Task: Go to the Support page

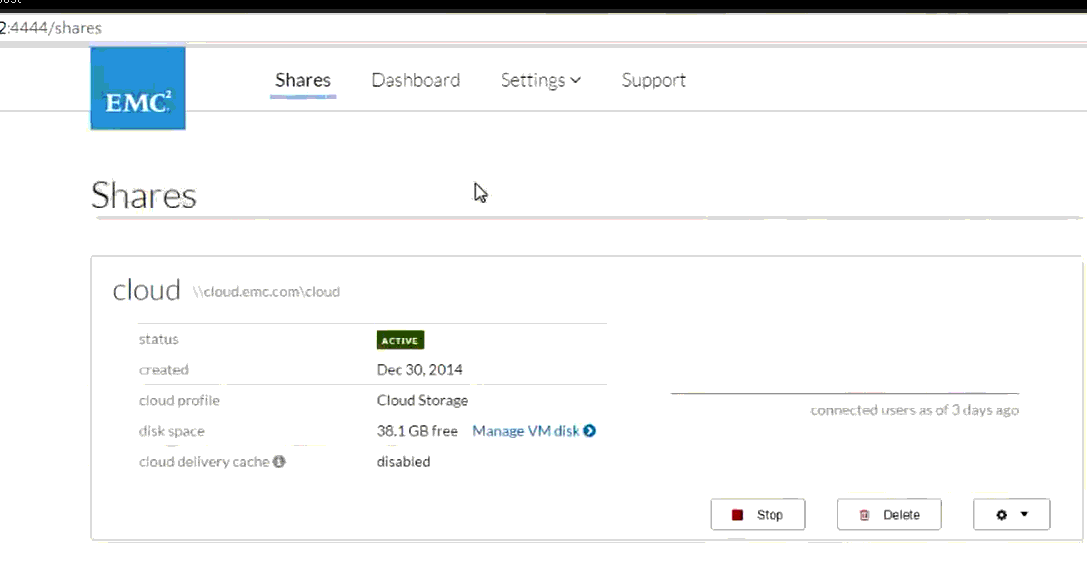Action: click(654, 80)
